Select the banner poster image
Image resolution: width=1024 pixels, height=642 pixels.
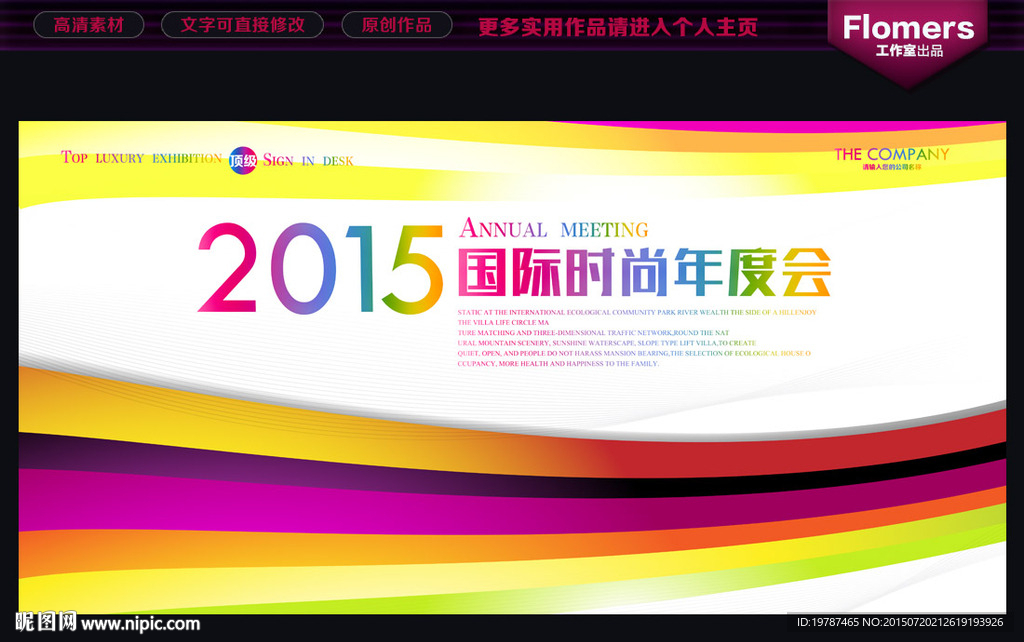(512, 367)
